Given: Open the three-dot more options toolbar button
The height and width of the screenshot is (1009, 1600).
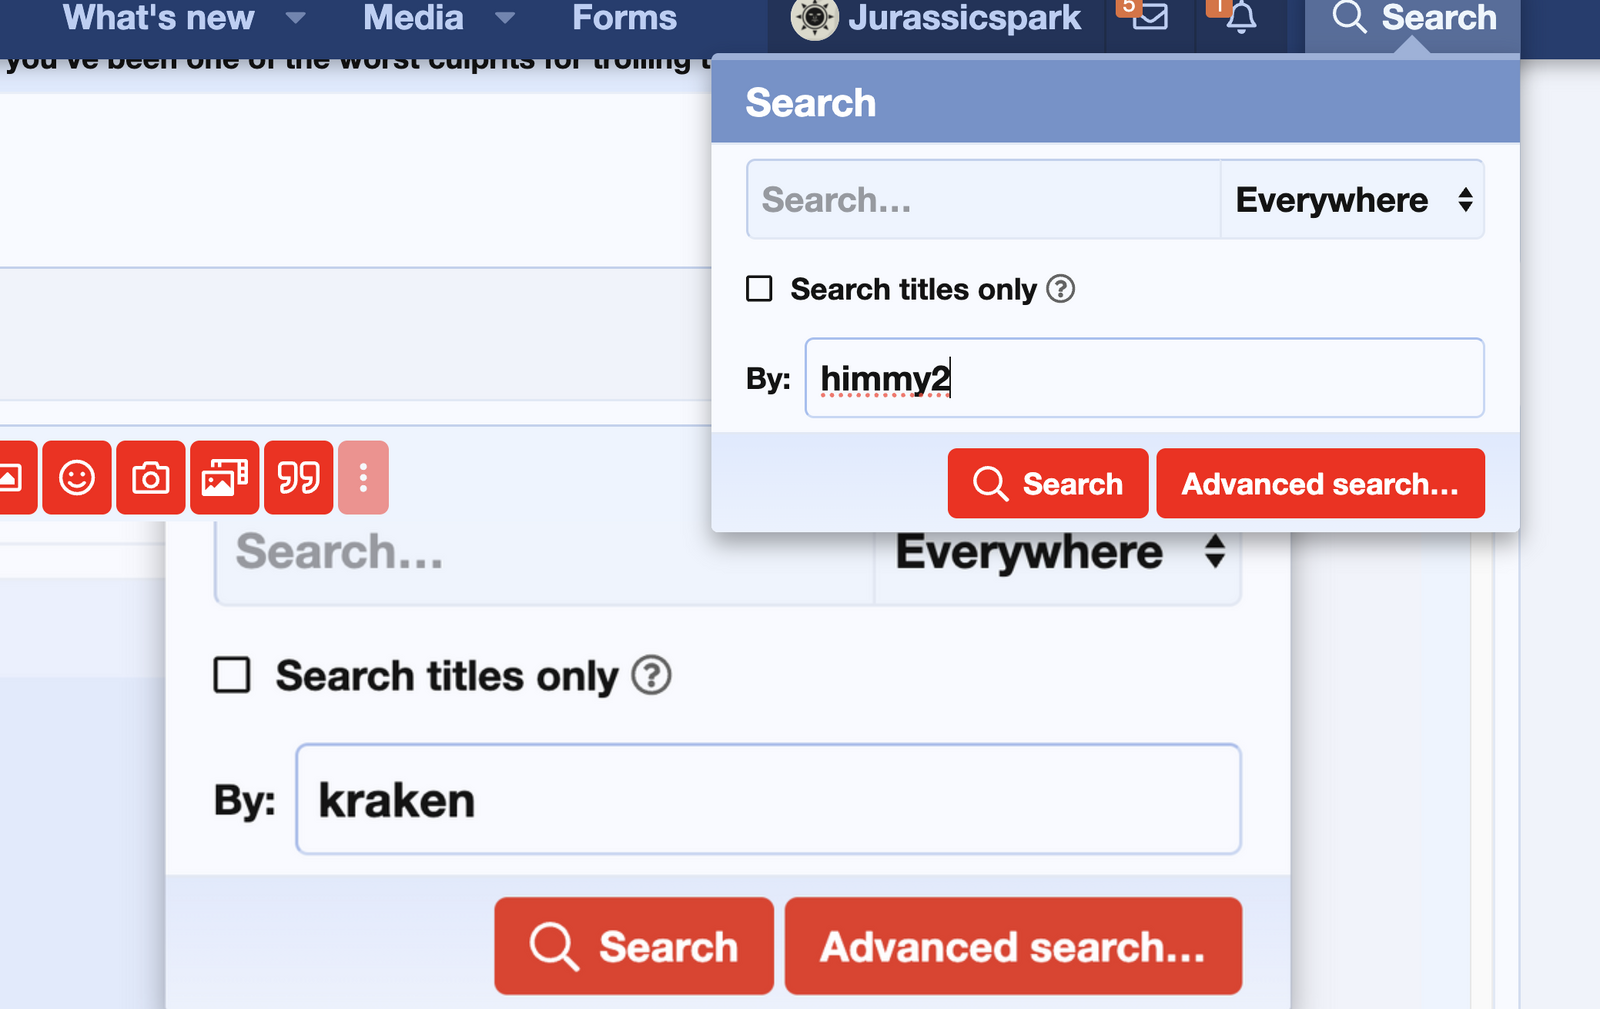Looking at the screenshot, I should pos(363,478).
